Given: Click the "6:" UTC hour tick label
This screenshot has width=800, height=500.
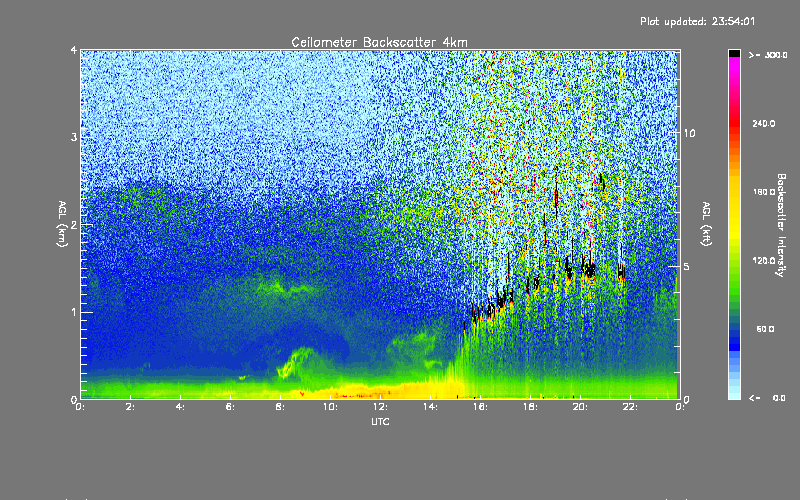Looking at the screenshot, I should pos(231,407).
